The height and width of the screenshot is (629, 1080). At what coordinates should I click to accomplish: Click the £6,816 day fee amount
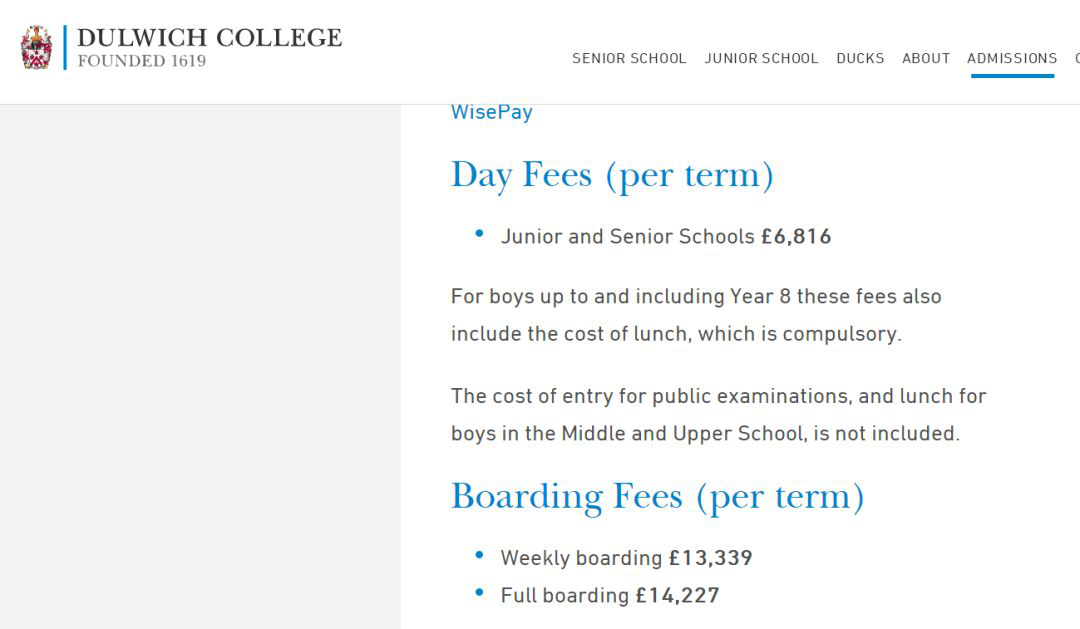pyautogui.click(x=796, y=237)
